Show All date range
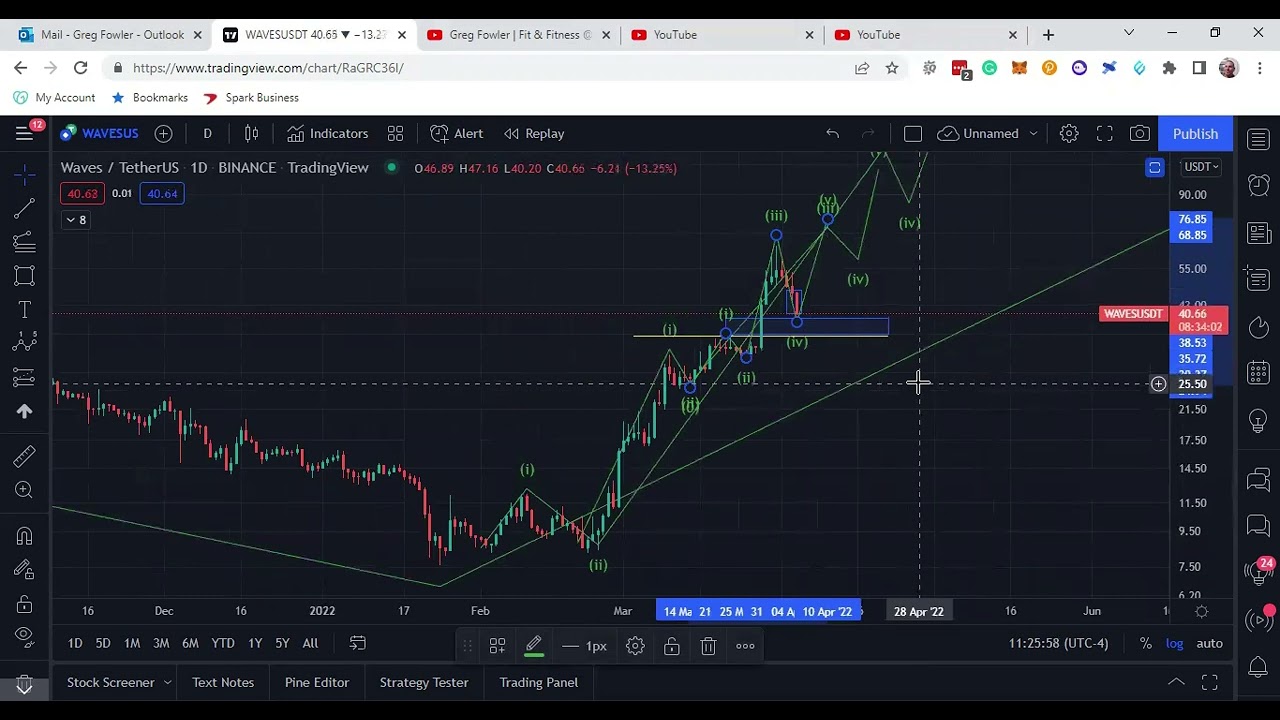This screenshot has height=720, width=1280. click(310, 643)
